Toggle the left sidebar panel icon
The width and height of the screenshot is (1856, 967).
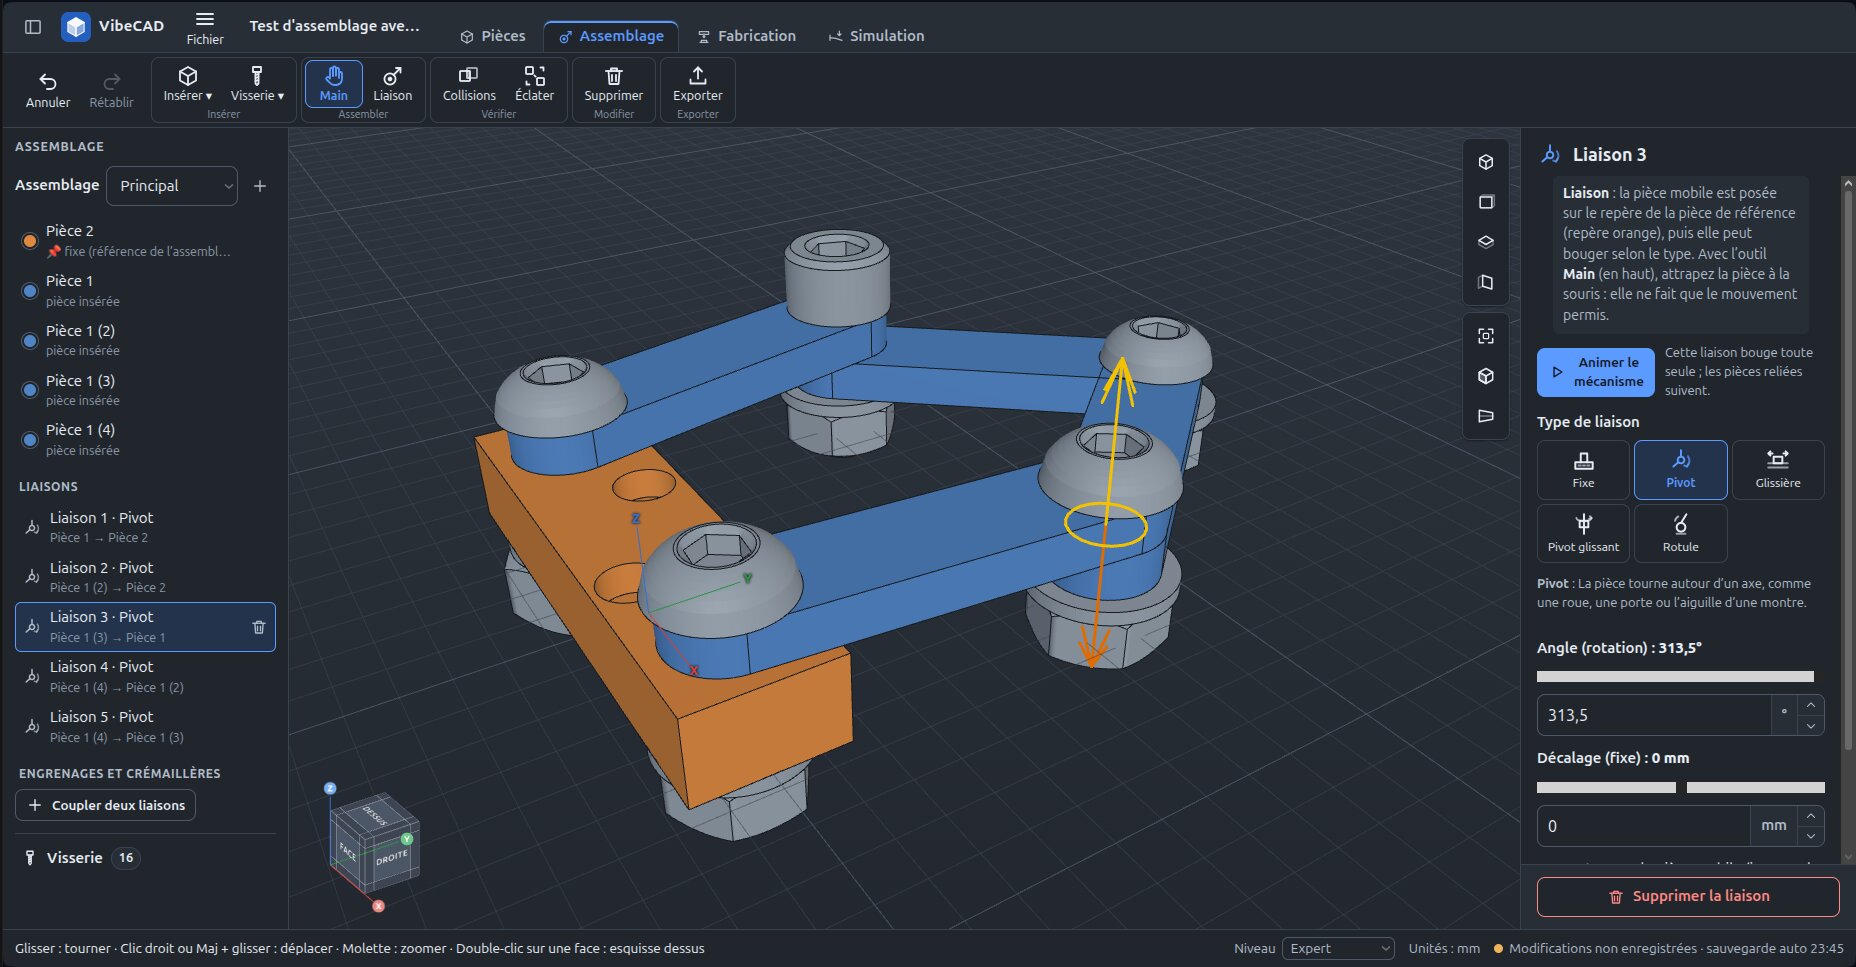point(33,27)
